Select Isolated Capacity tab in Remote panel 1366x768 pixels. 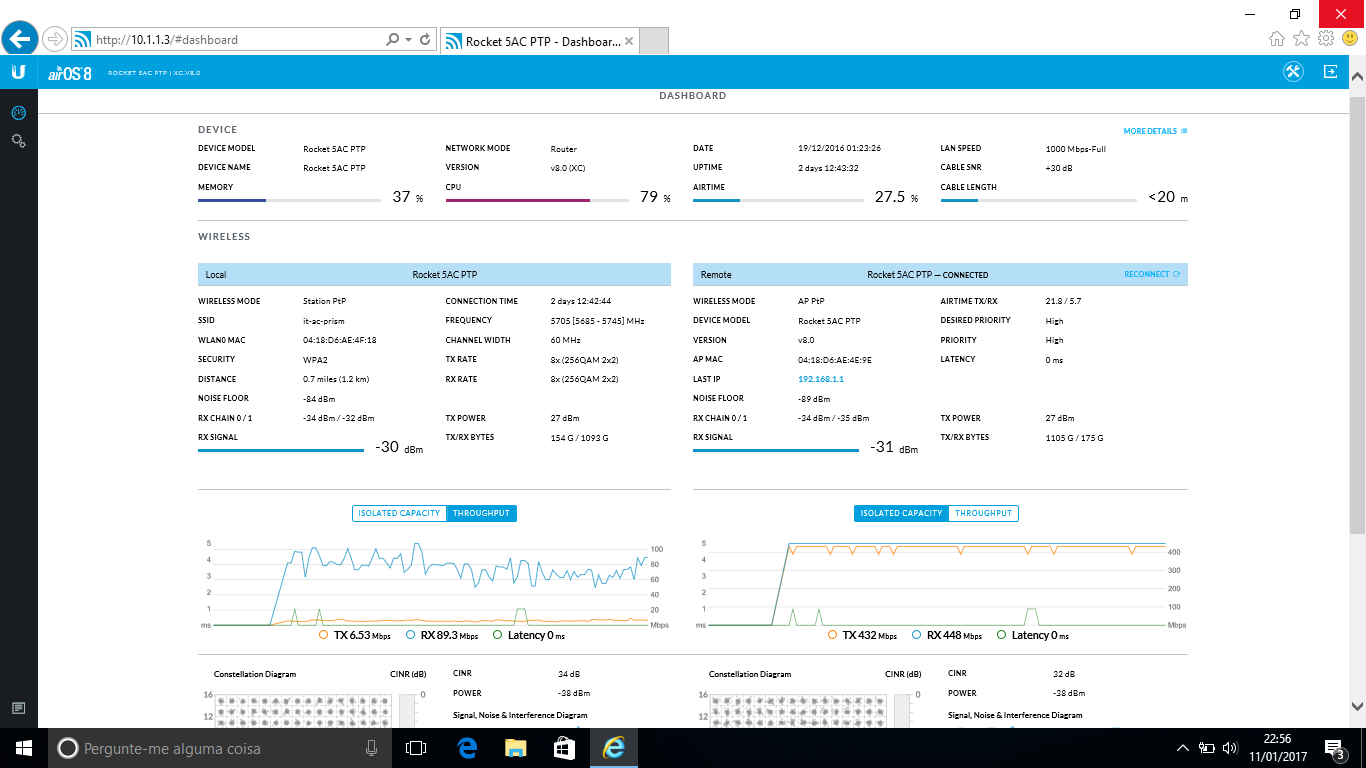901,513
